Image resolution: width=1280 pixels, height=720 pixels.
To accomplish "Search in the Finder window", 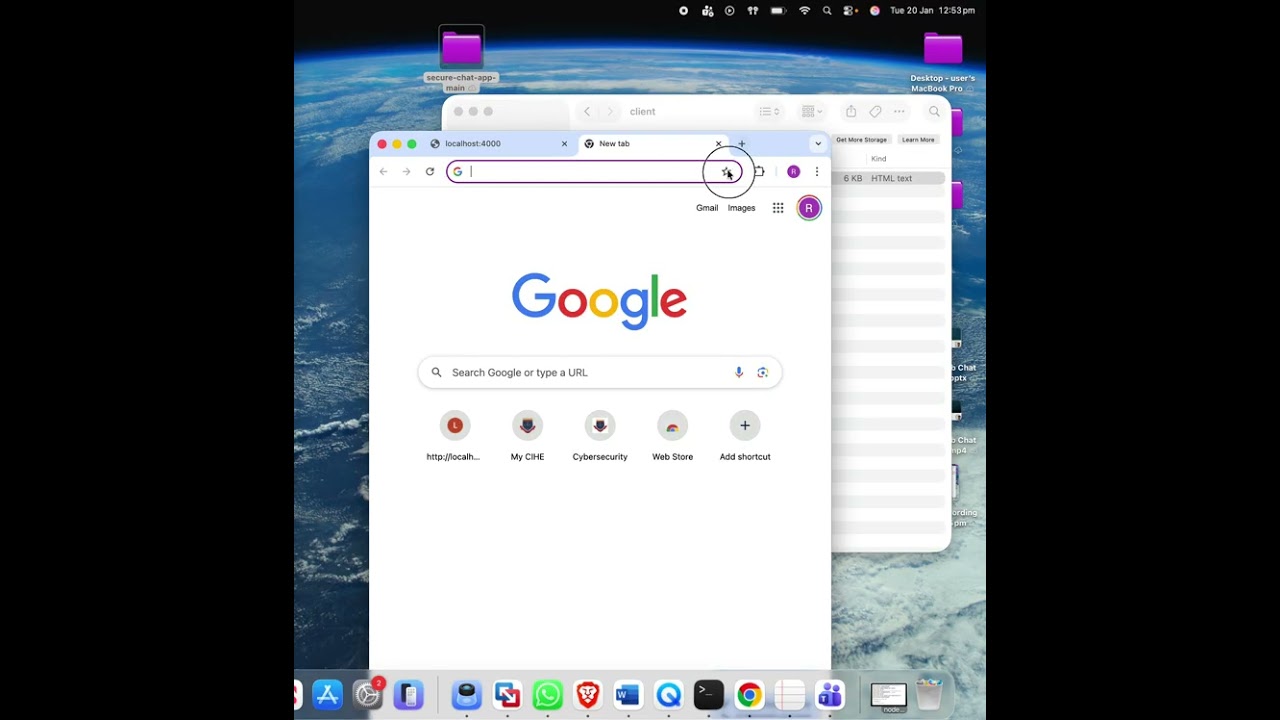I will pos(934,112).
